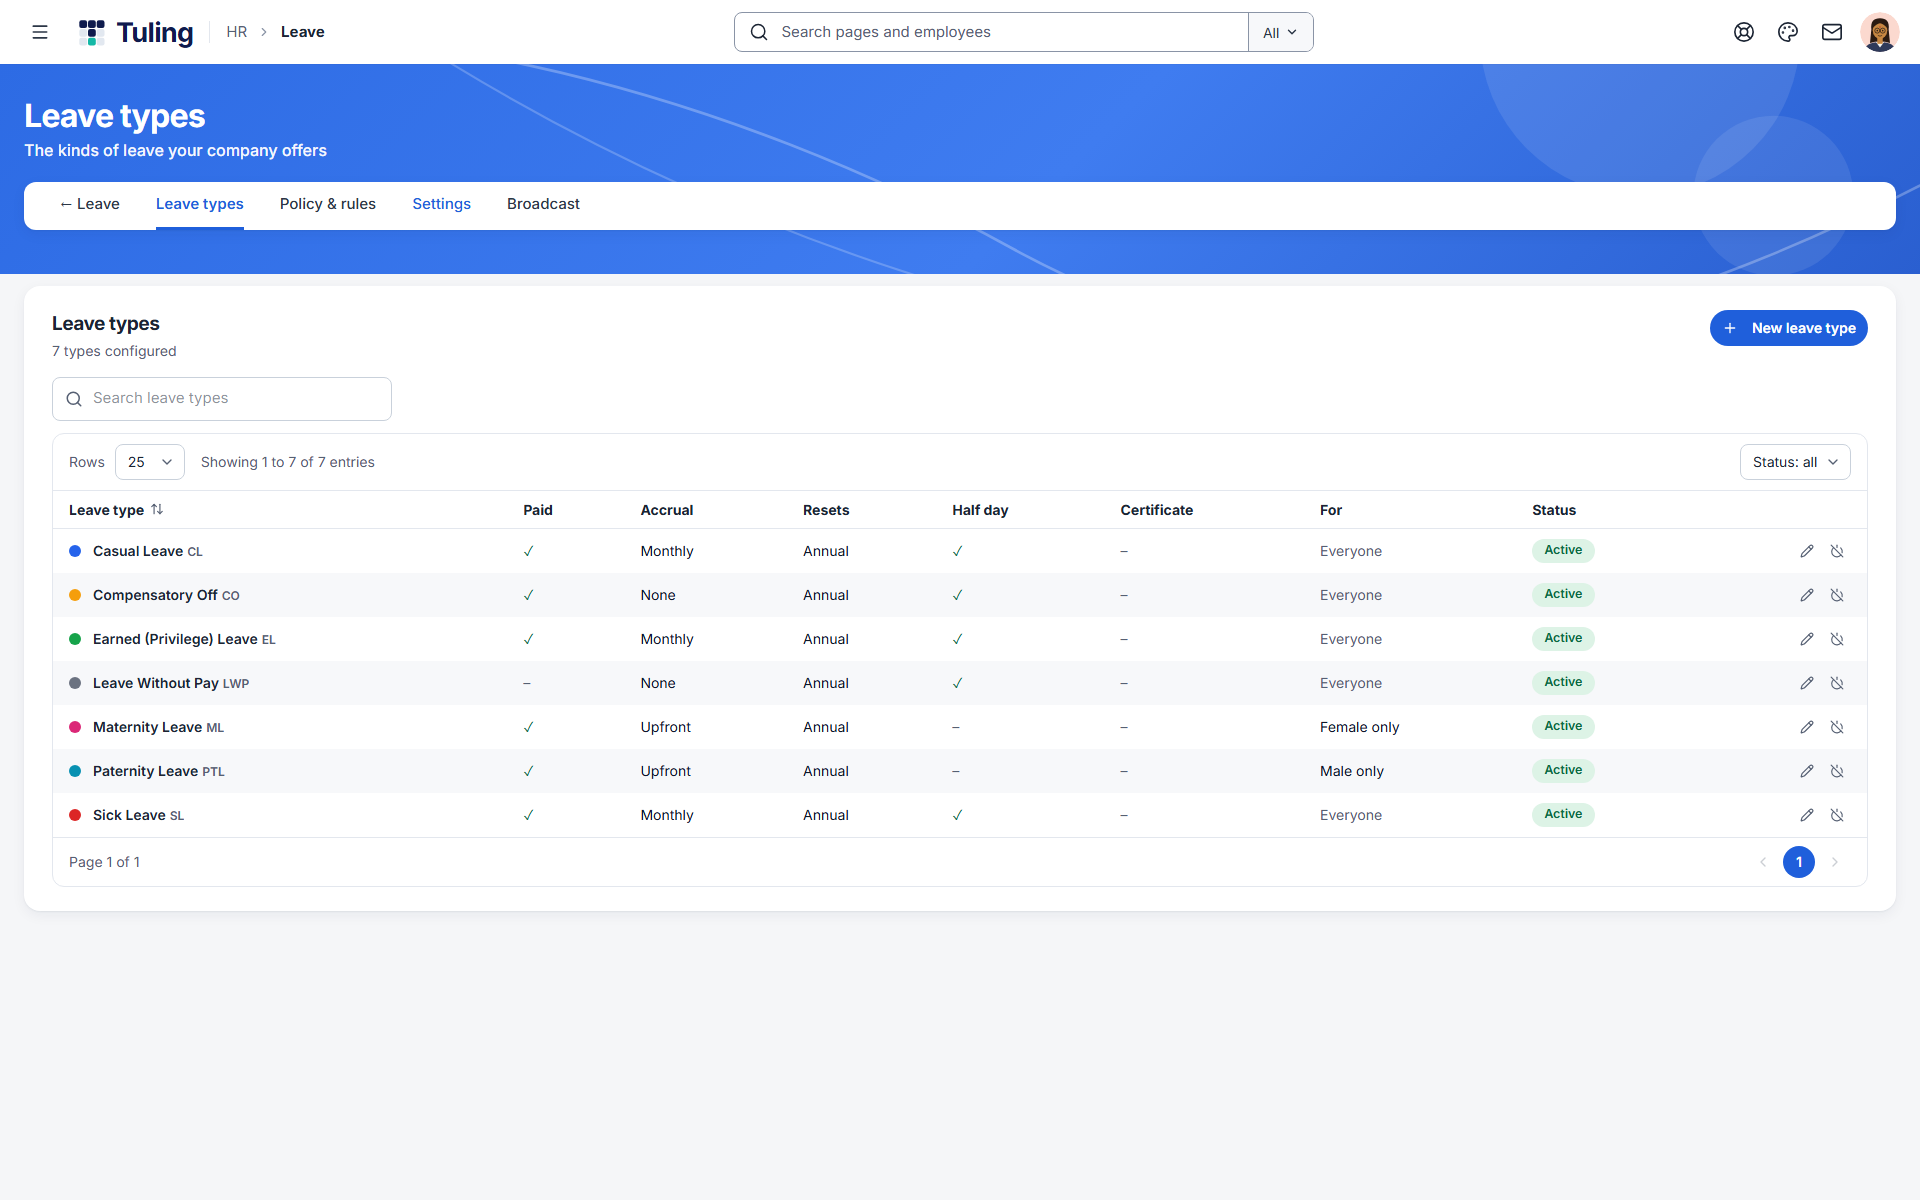Viewport: 1920px width, 1200px height.
Task: Select the Leave types tab
Action: tap(200, 204)
